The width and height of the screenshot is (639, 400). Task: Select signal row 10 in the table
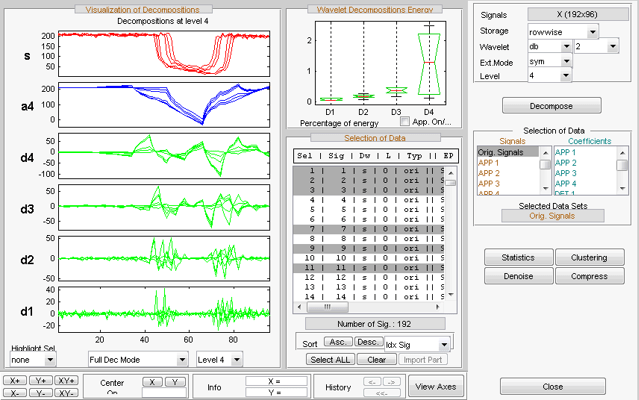point(368,258)
